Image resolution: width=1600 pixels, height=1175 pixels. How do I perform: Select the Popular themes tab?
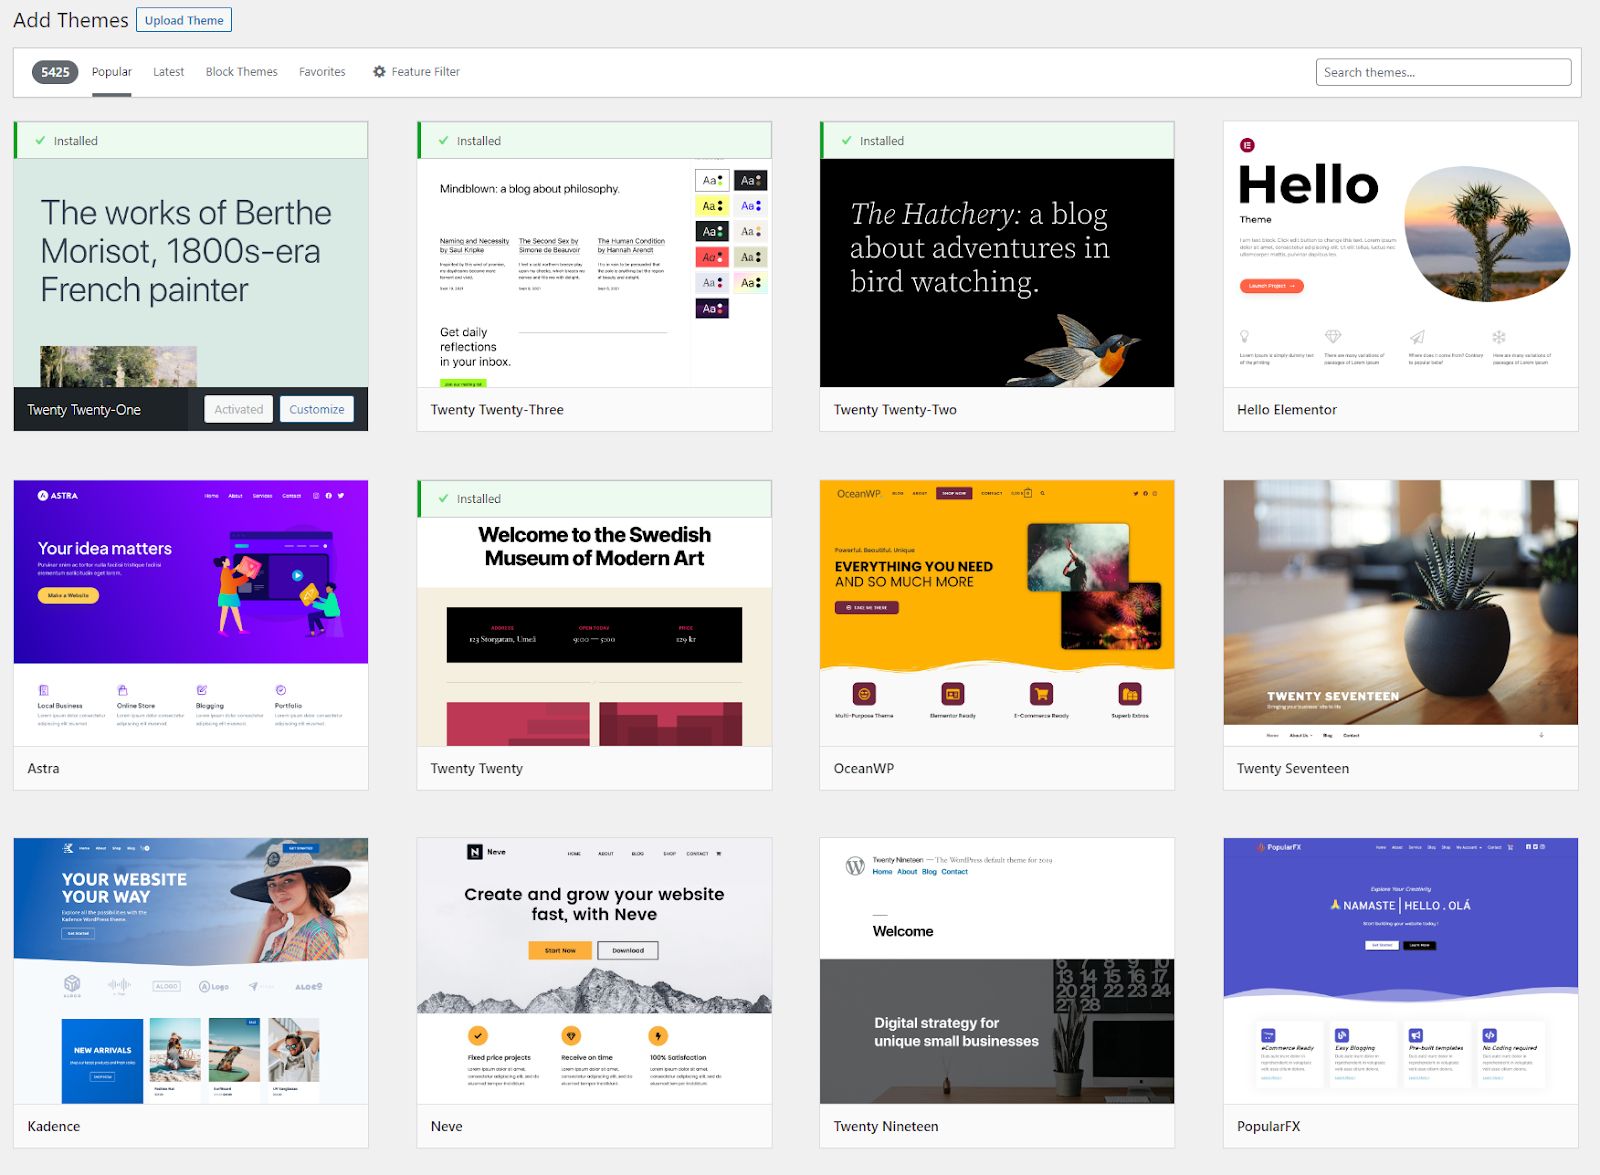tap(111, 71)
